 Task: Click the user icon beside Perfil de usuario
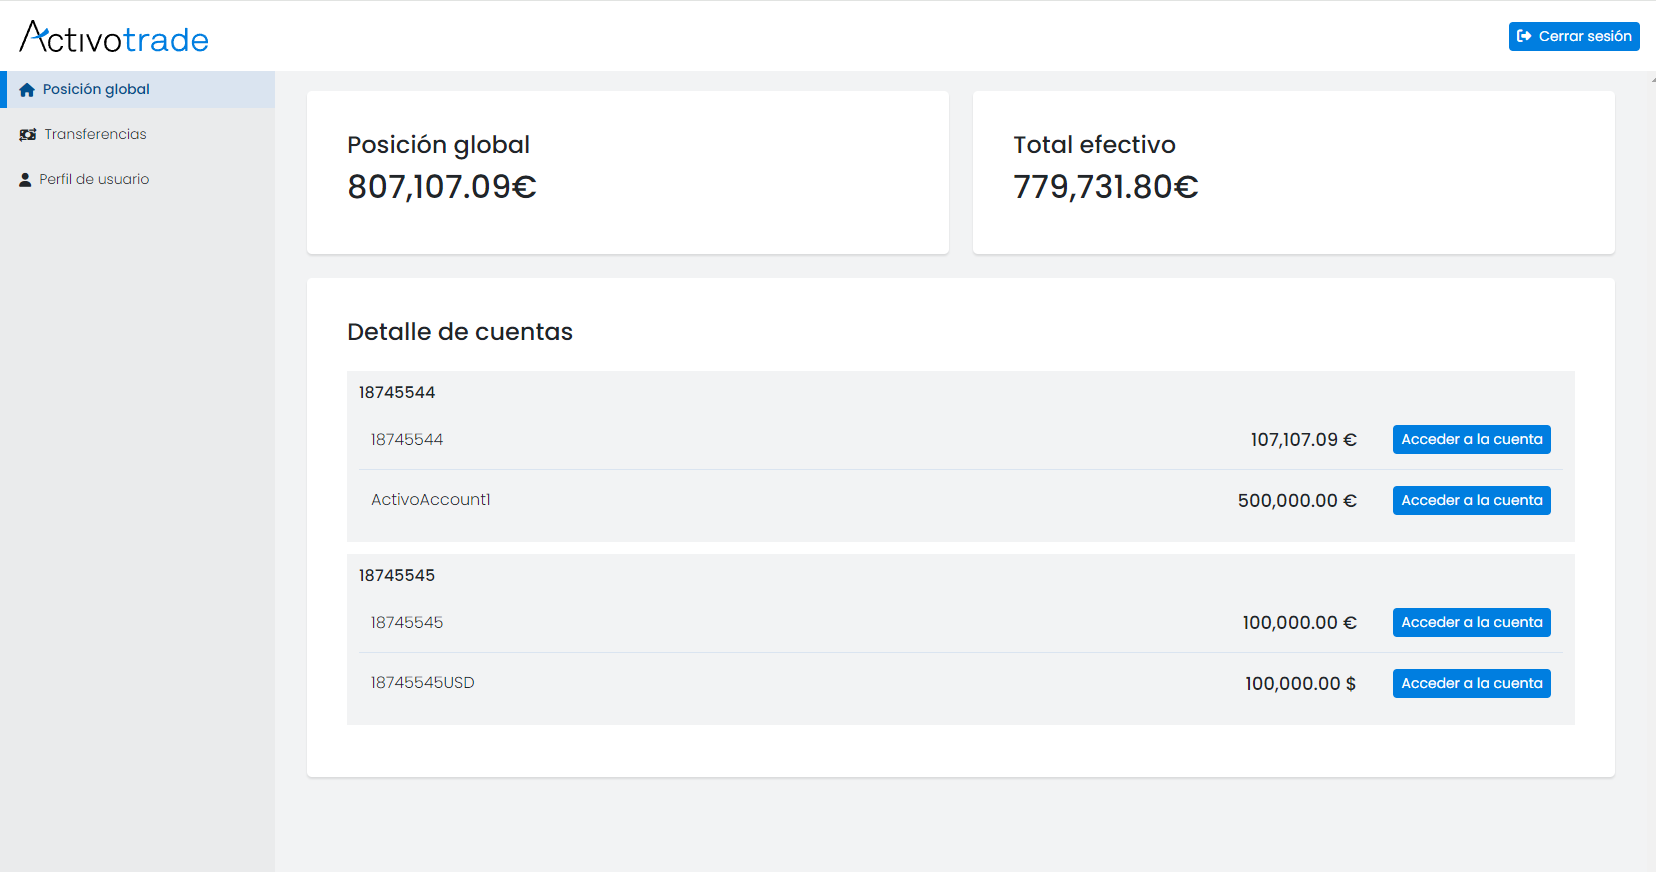25,180
